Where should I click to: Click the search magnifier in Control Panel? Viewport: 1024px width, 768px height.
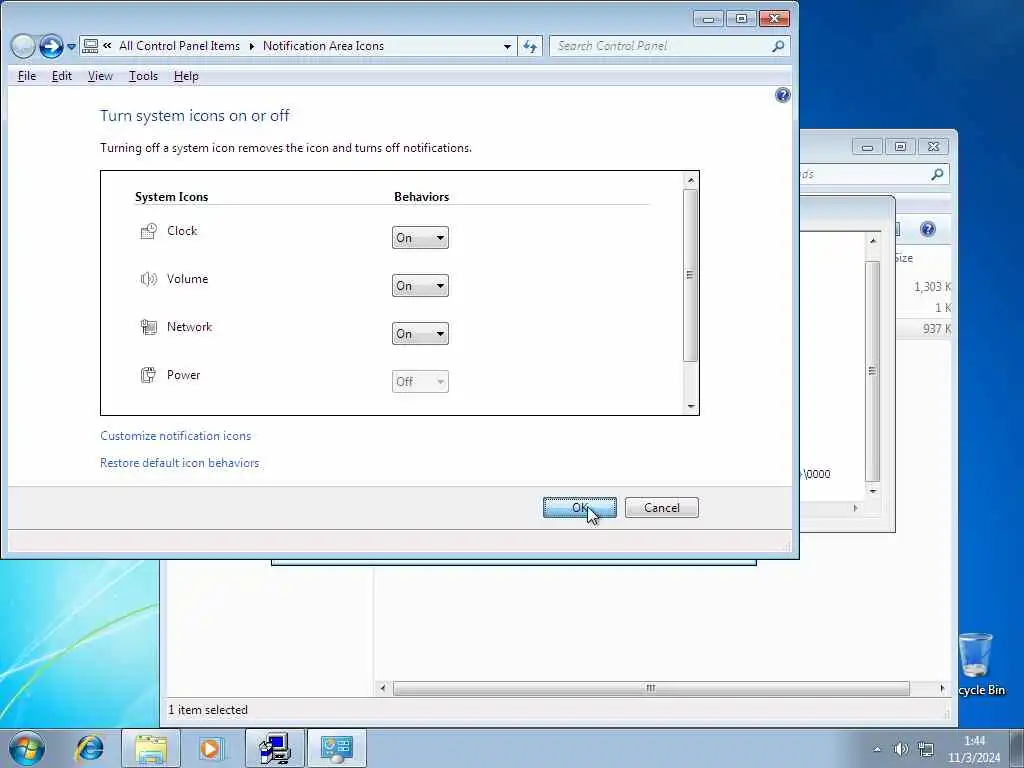pyautogui.click(x=778, y=46)
